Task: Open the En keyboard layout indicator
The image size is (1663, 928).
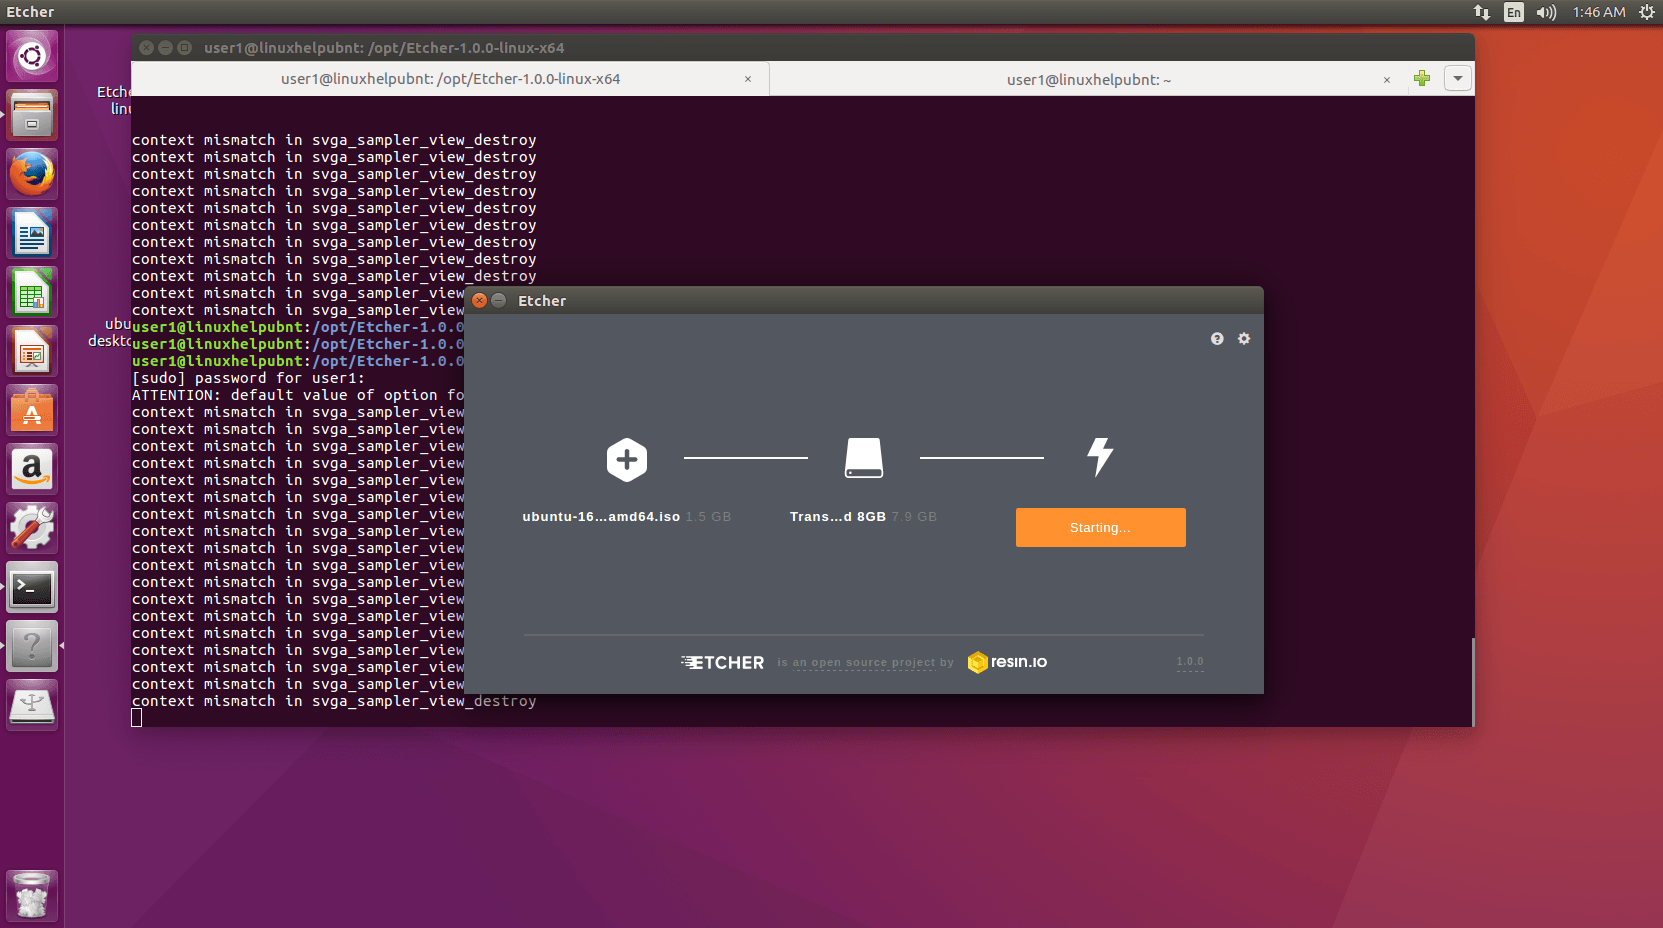Action: 1514,12
